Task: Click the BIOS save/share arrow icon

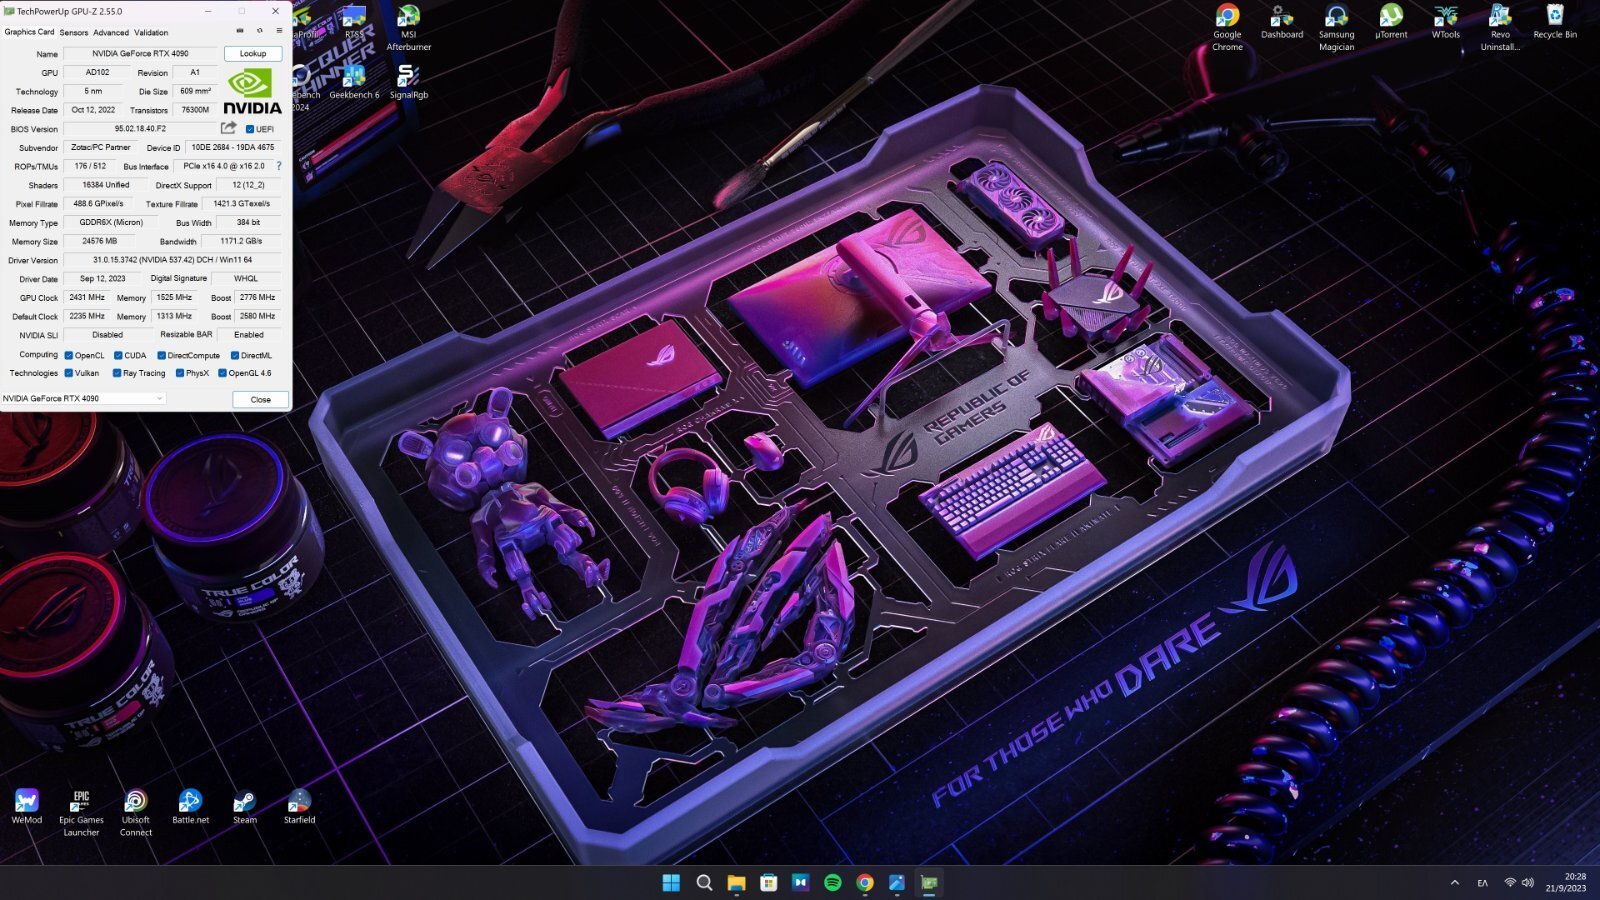Action: (x=229, y=128)
